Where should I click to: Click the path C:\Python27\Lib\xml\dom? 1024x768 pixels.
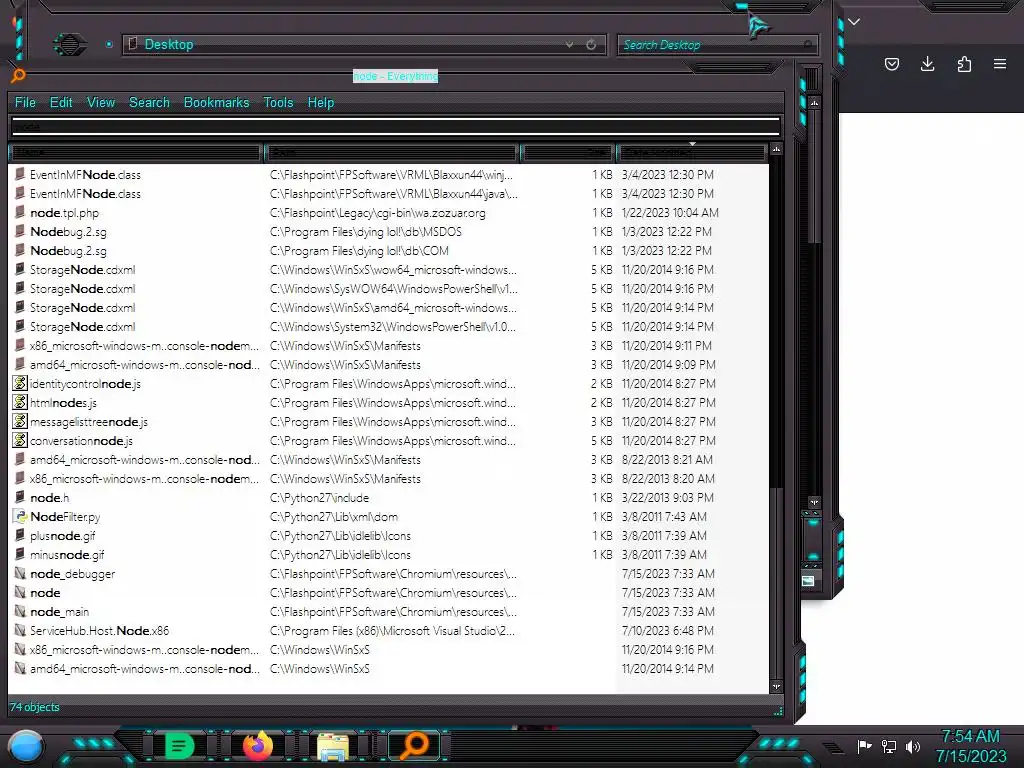pyautogui.click(x=334, y=517)
